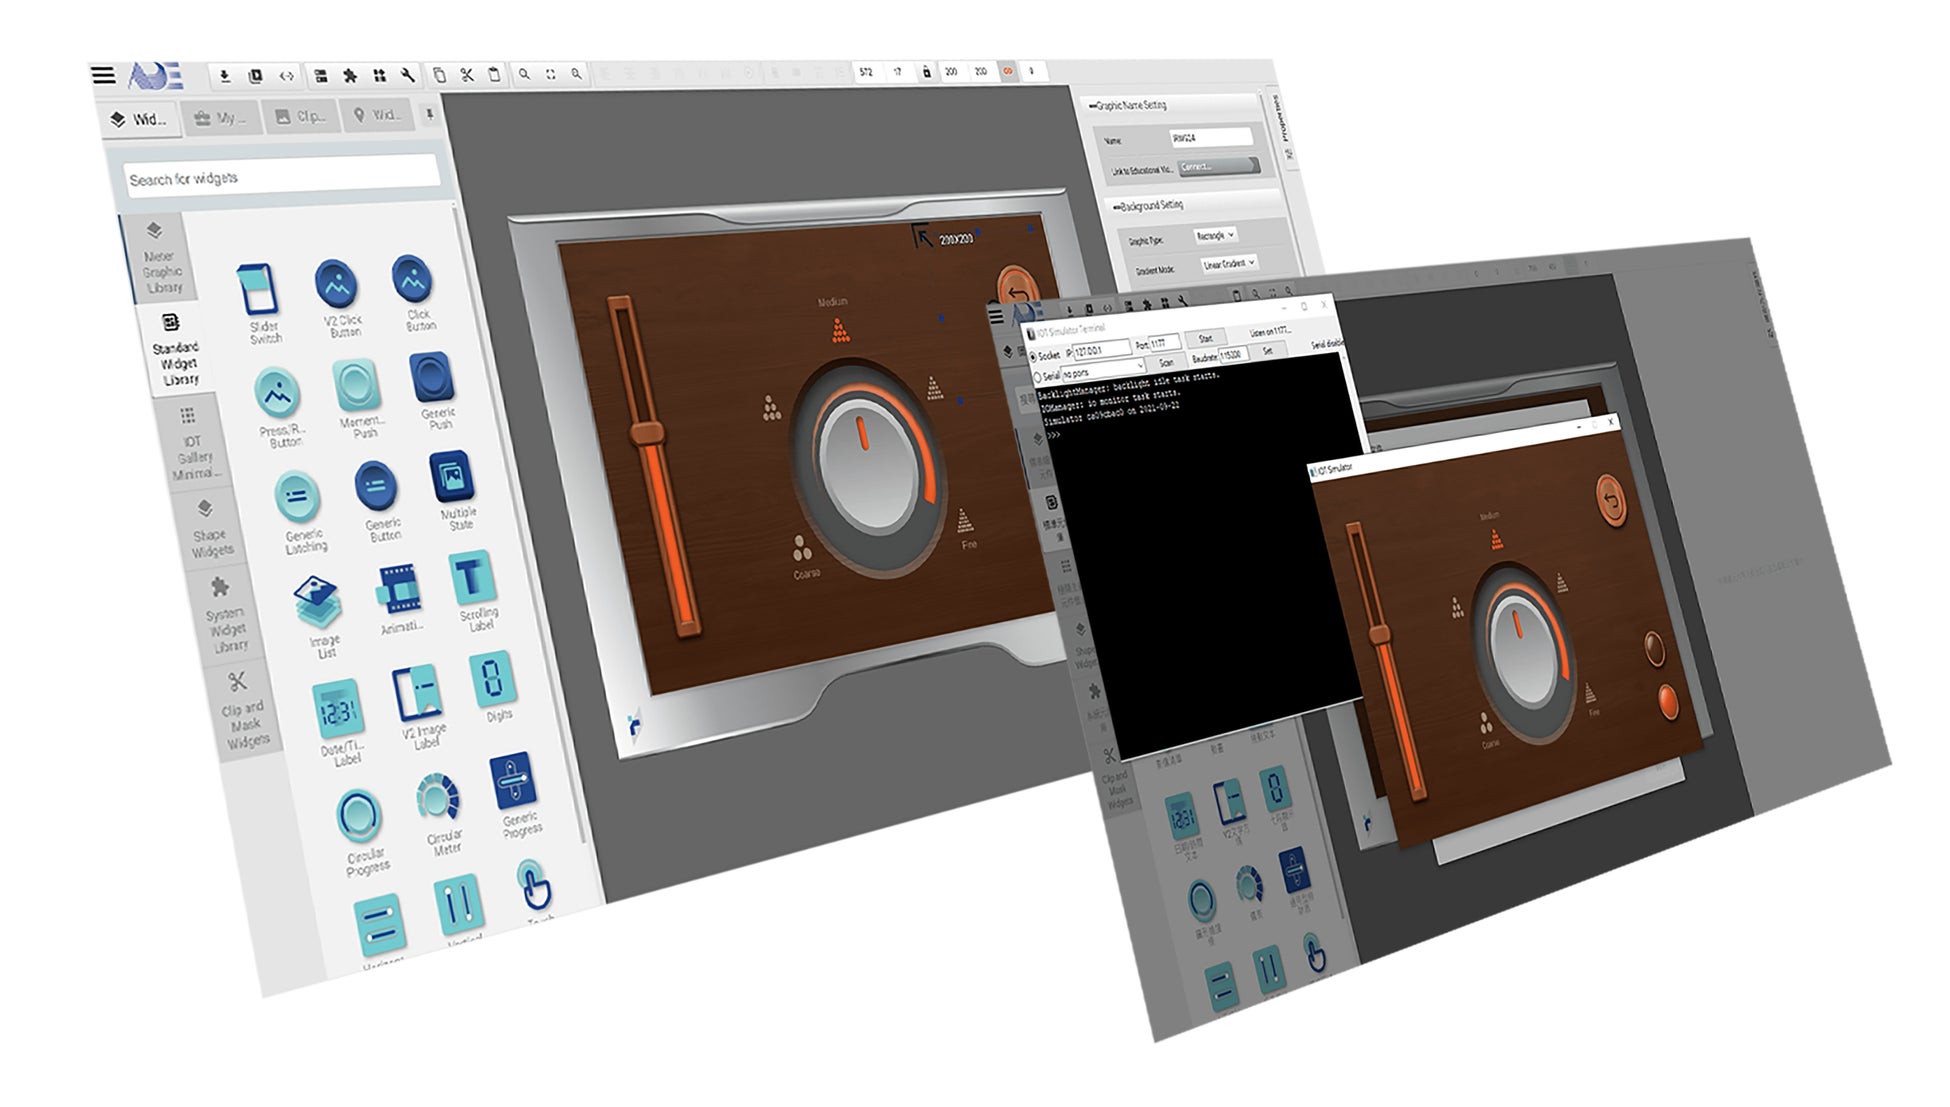Select the Slider Switch widget

[259, 290]
